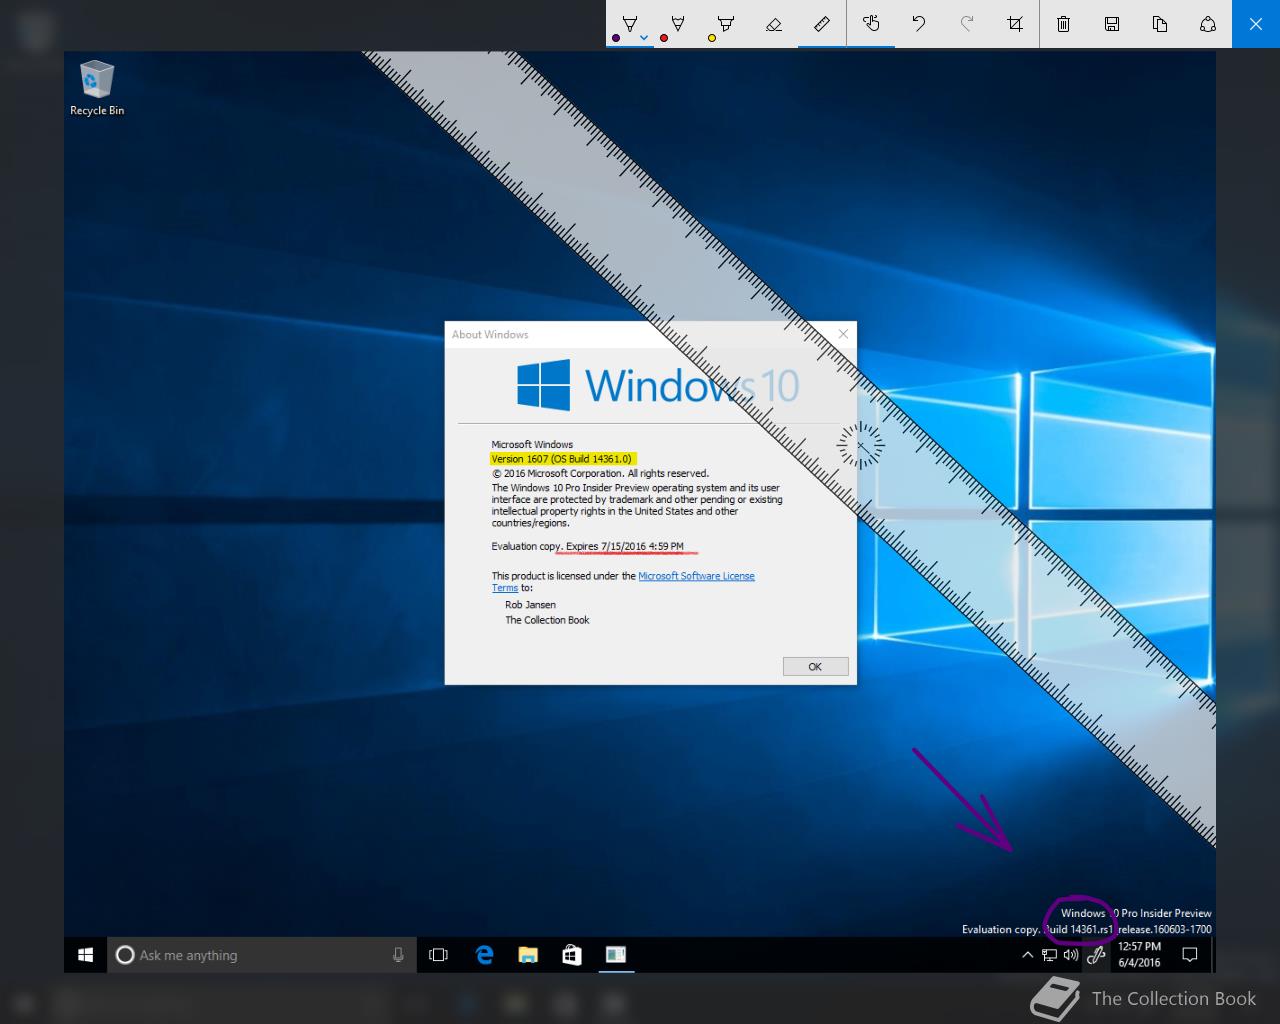Open the ballpoint pen options dropdown arrow
This screenshot has width=1280, height=1024.
pyautogui.click(x=645, y=38)
